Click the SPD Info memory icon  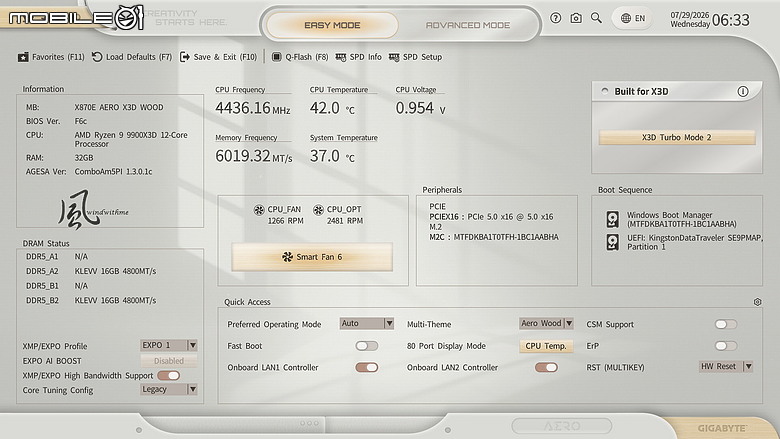[x=341, y=58]
